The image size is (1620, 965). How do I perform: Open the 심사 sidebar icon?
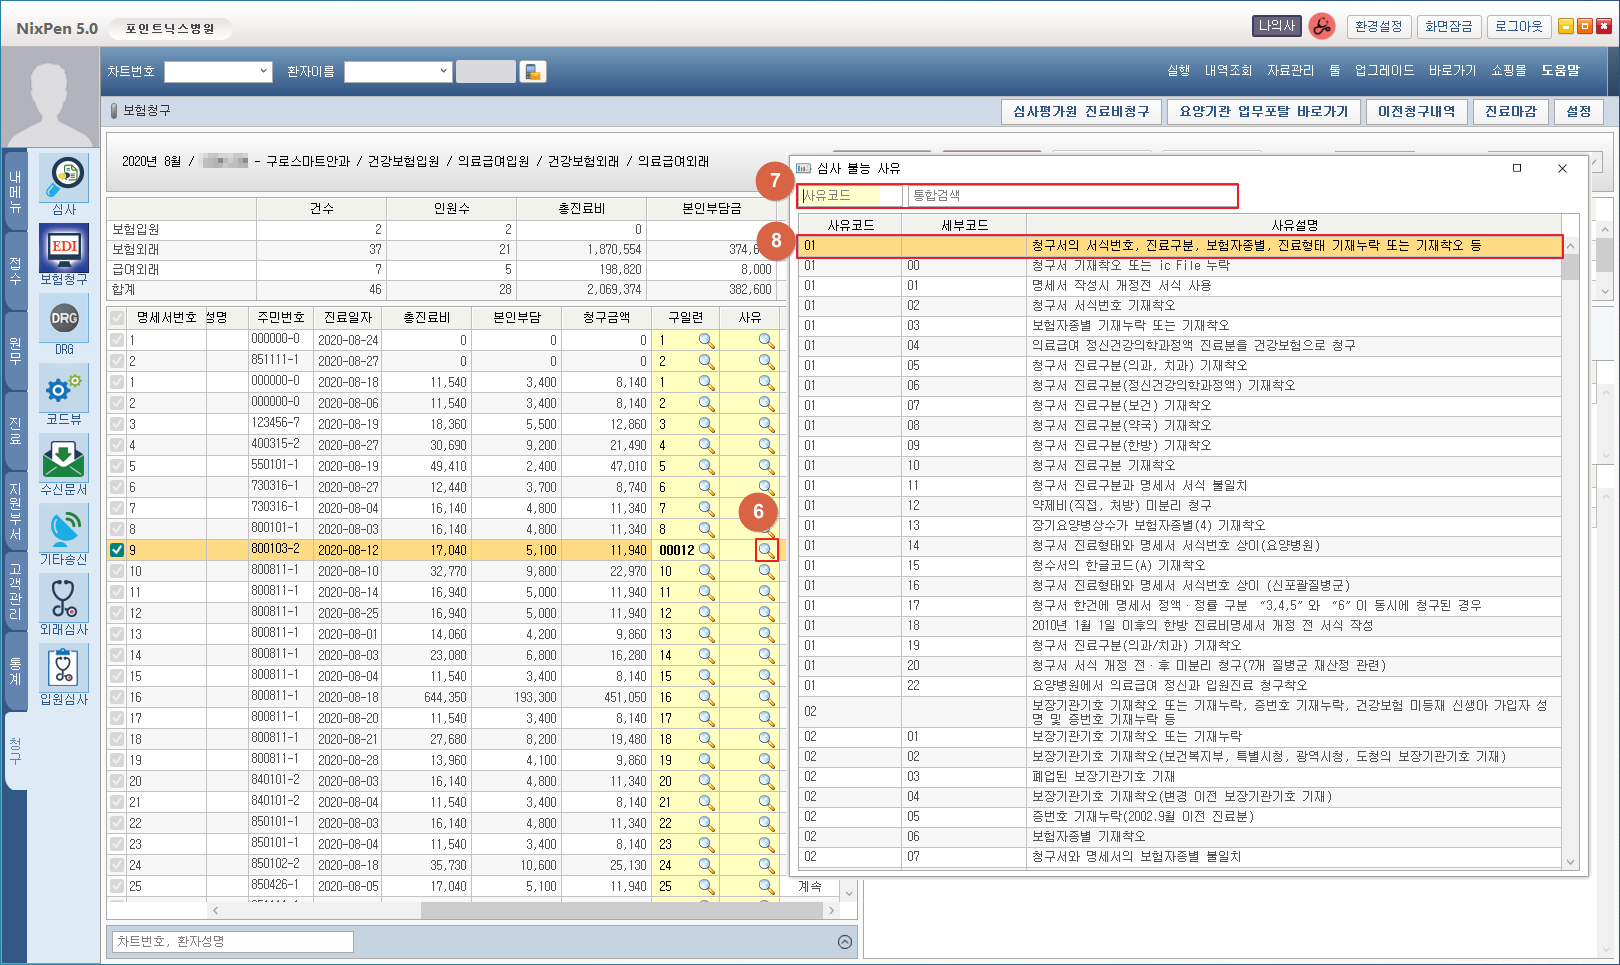[x=64, y=179]
